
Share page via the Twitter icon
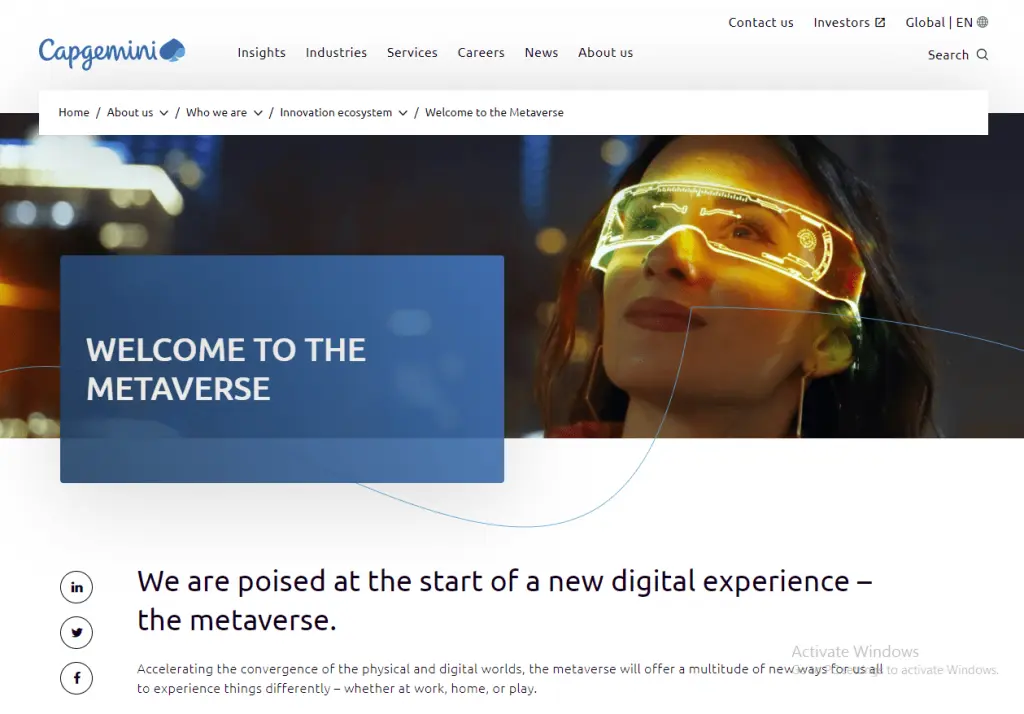pos(77,632)
